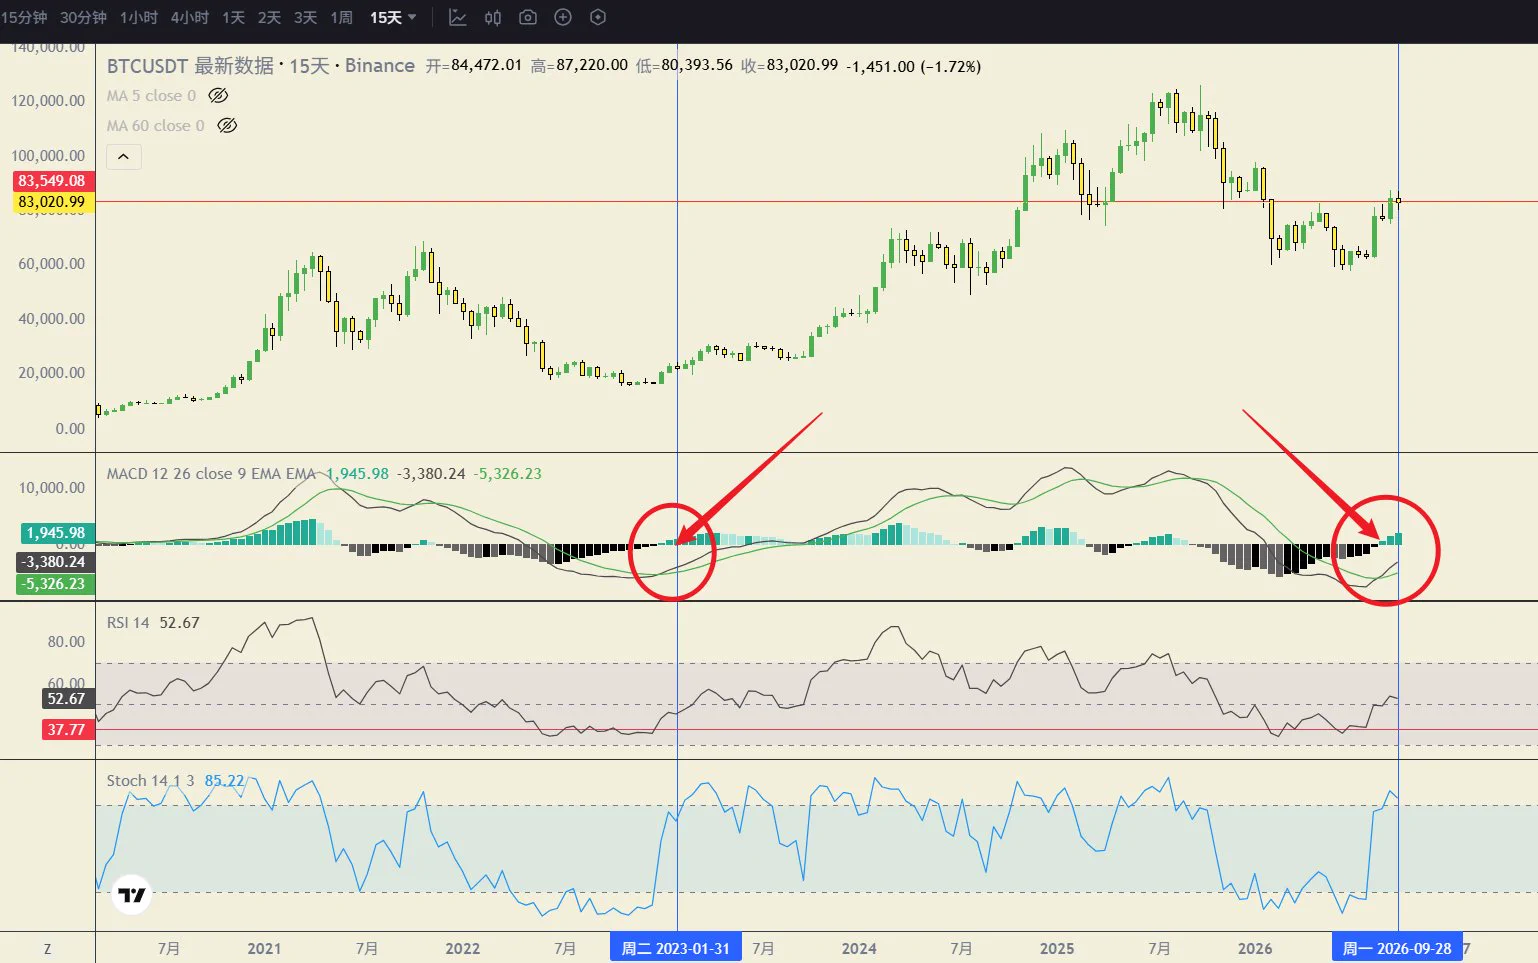
Task: Switch to the 15分钟 timeframe
Action: 24,17
